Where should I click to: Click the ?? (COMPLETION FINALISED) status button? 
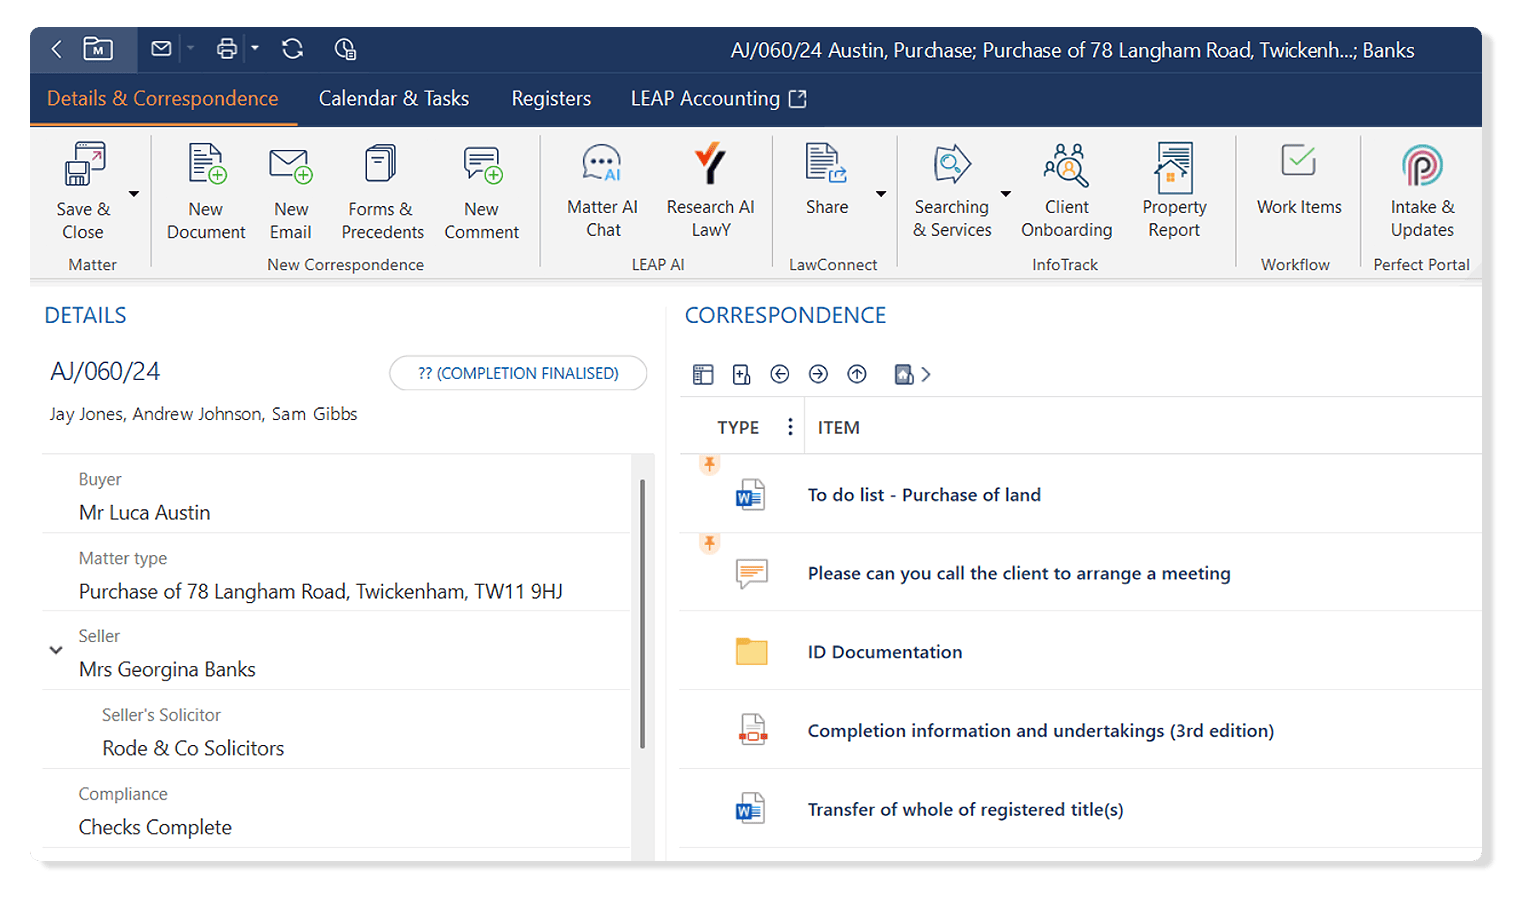[518, 373]
